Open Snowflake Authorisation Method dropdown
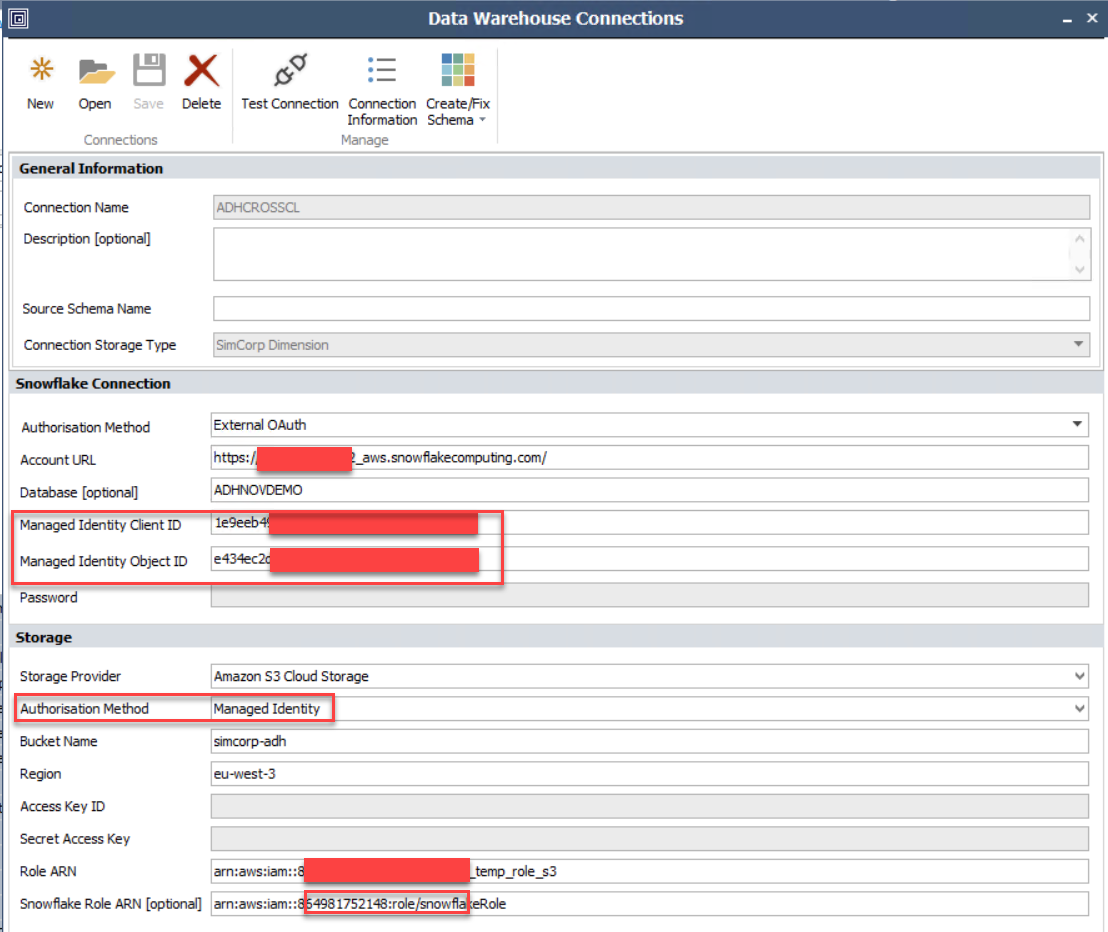 [1077, 425]
